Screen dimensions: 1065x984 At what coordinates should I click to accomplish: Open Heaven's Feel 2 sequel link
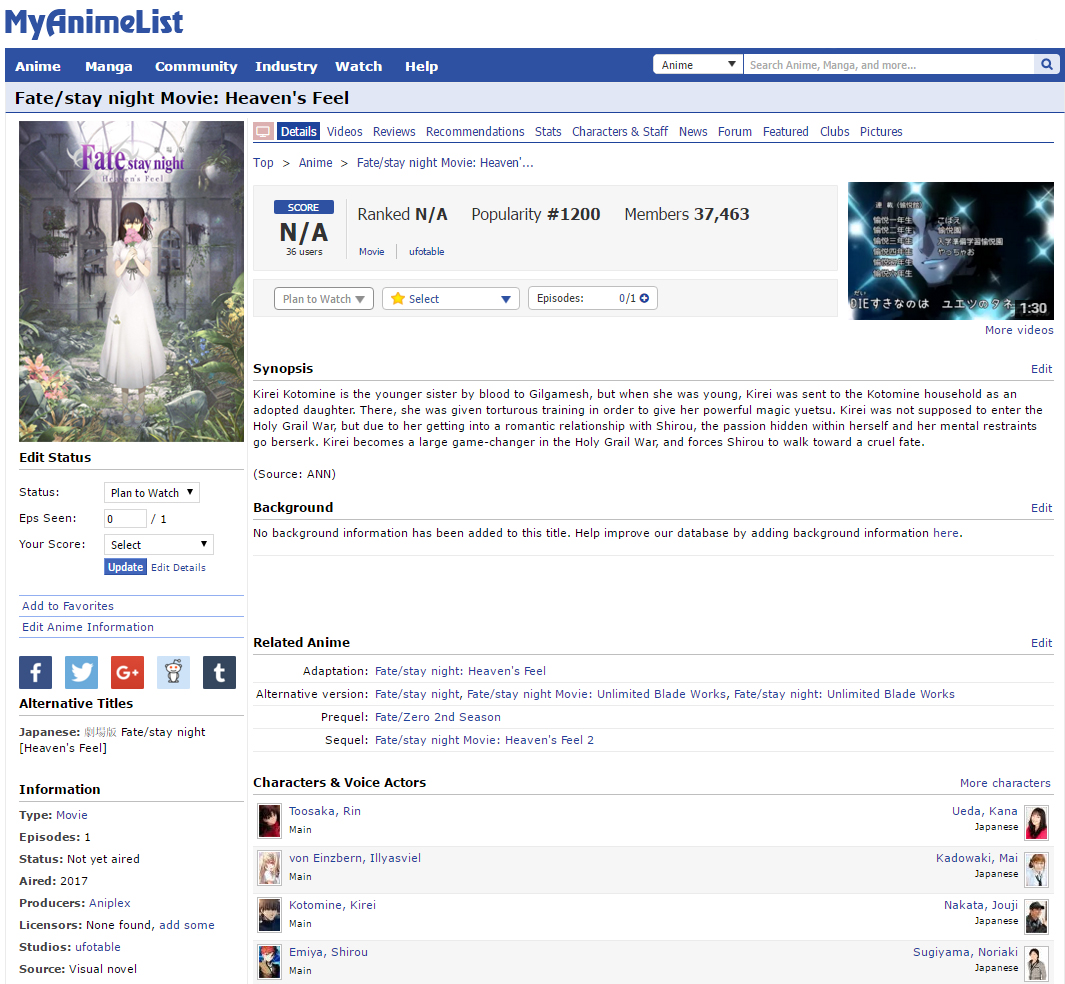tap(484, 740)
